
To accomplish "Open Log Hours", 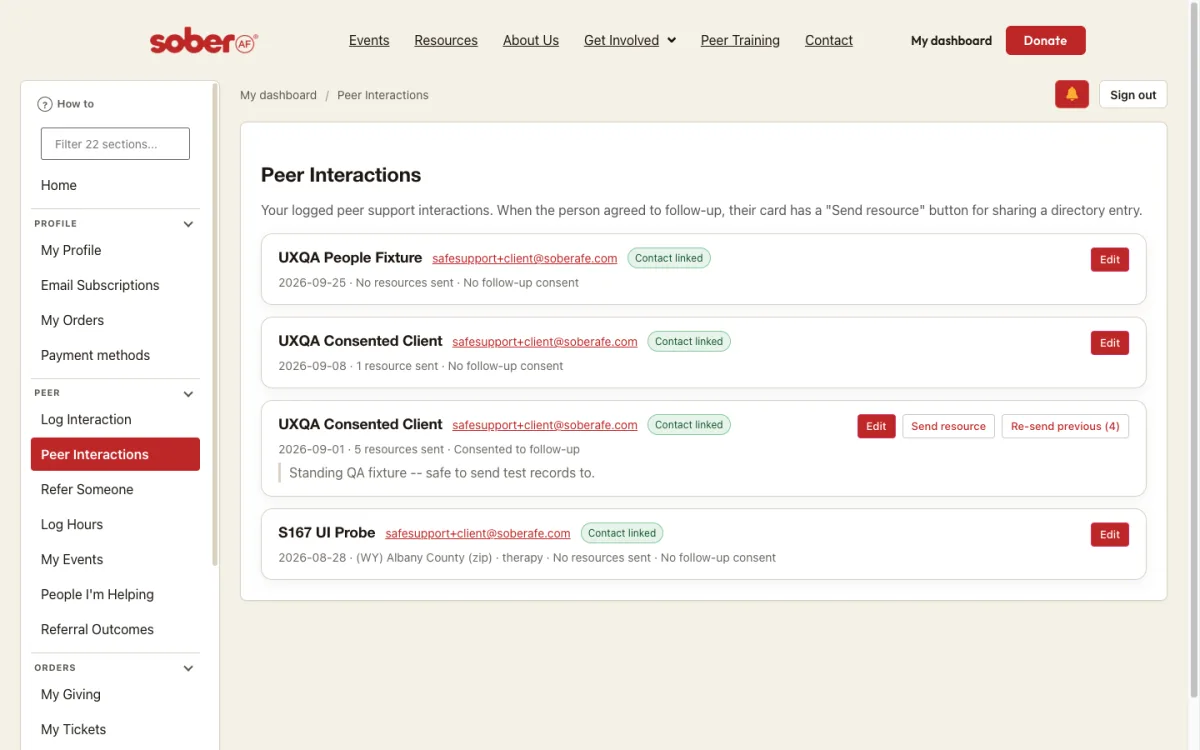I will click(115, 524).
